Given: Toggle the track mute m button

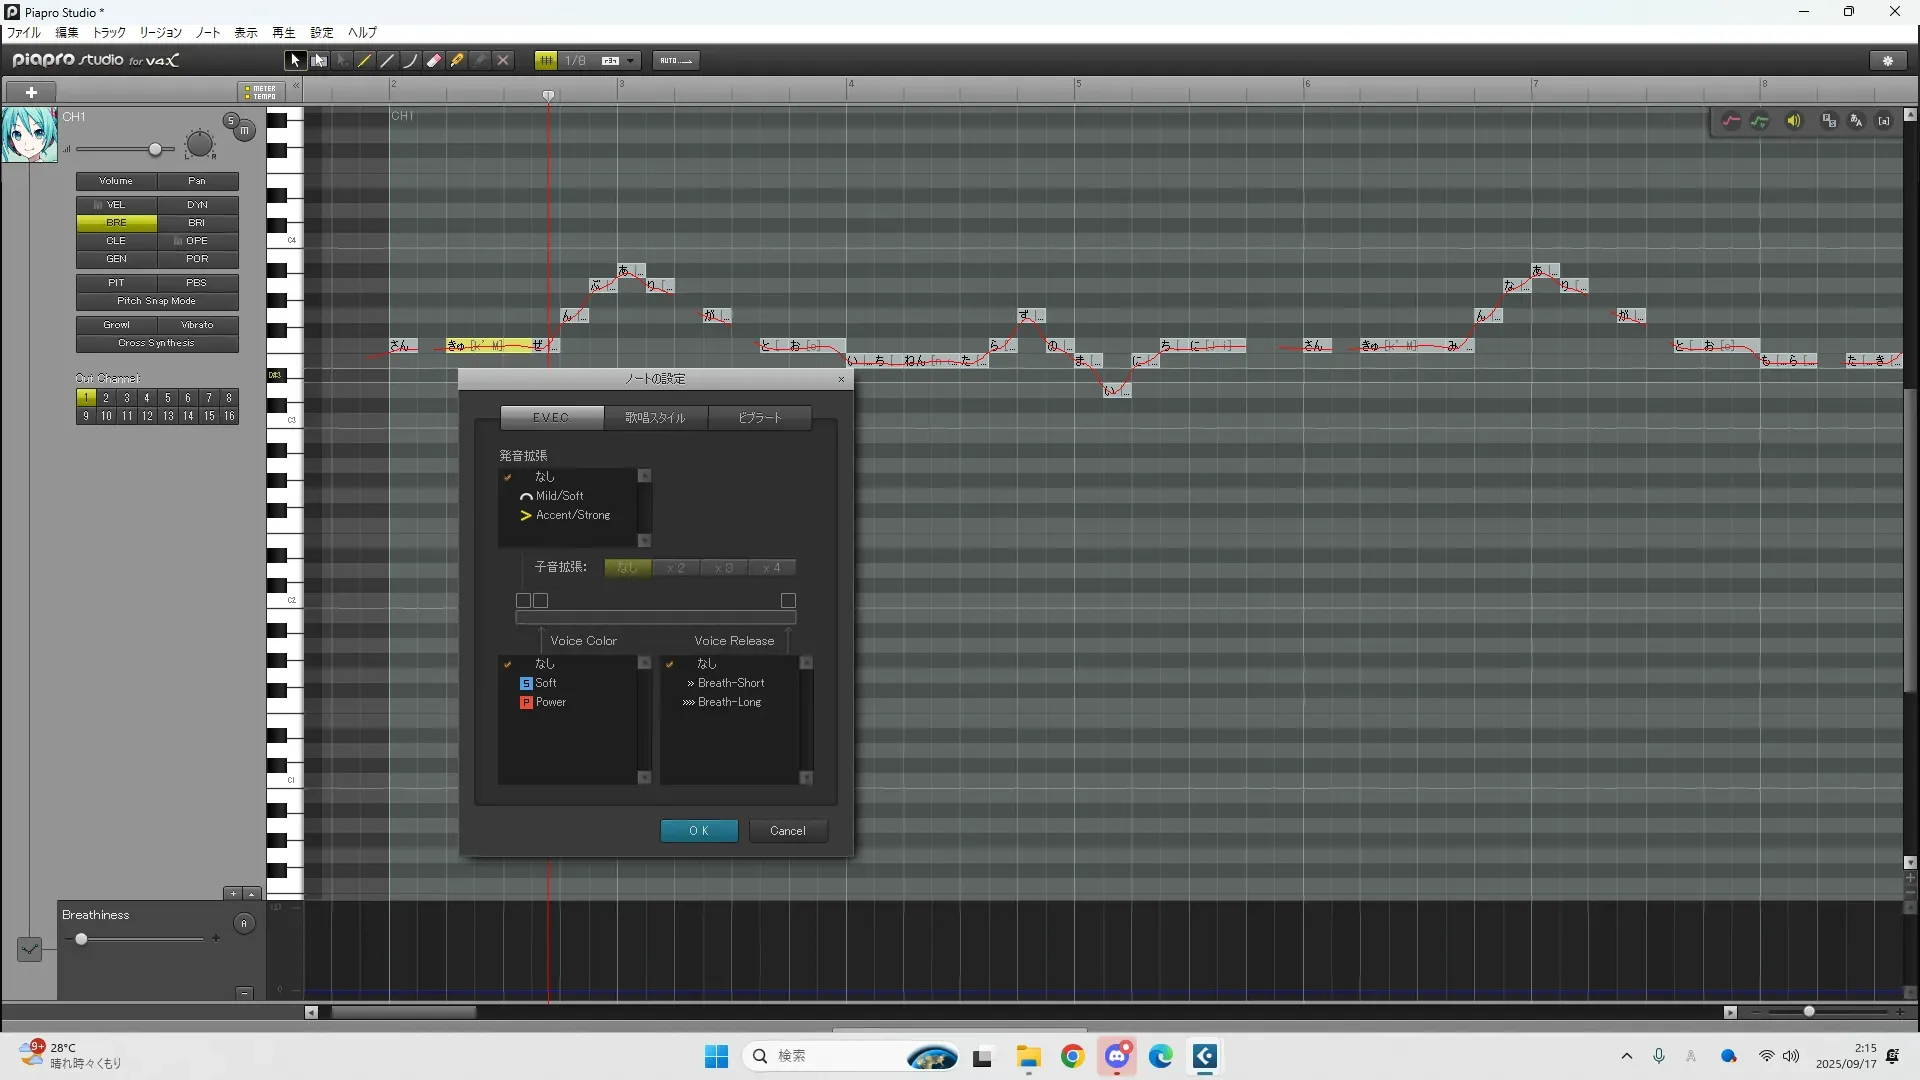Looking at the screenshot, I should click(244, 131).
